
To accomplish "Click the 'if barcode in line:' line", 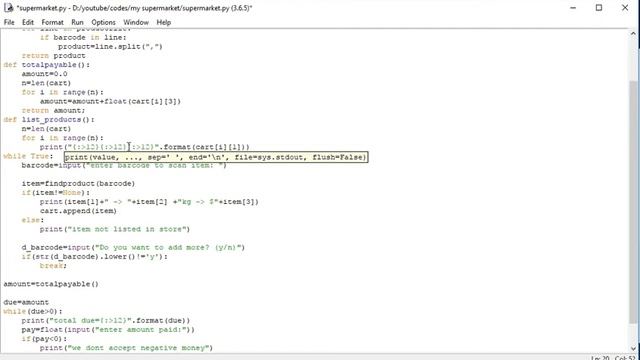I will [x=83, y=38].
